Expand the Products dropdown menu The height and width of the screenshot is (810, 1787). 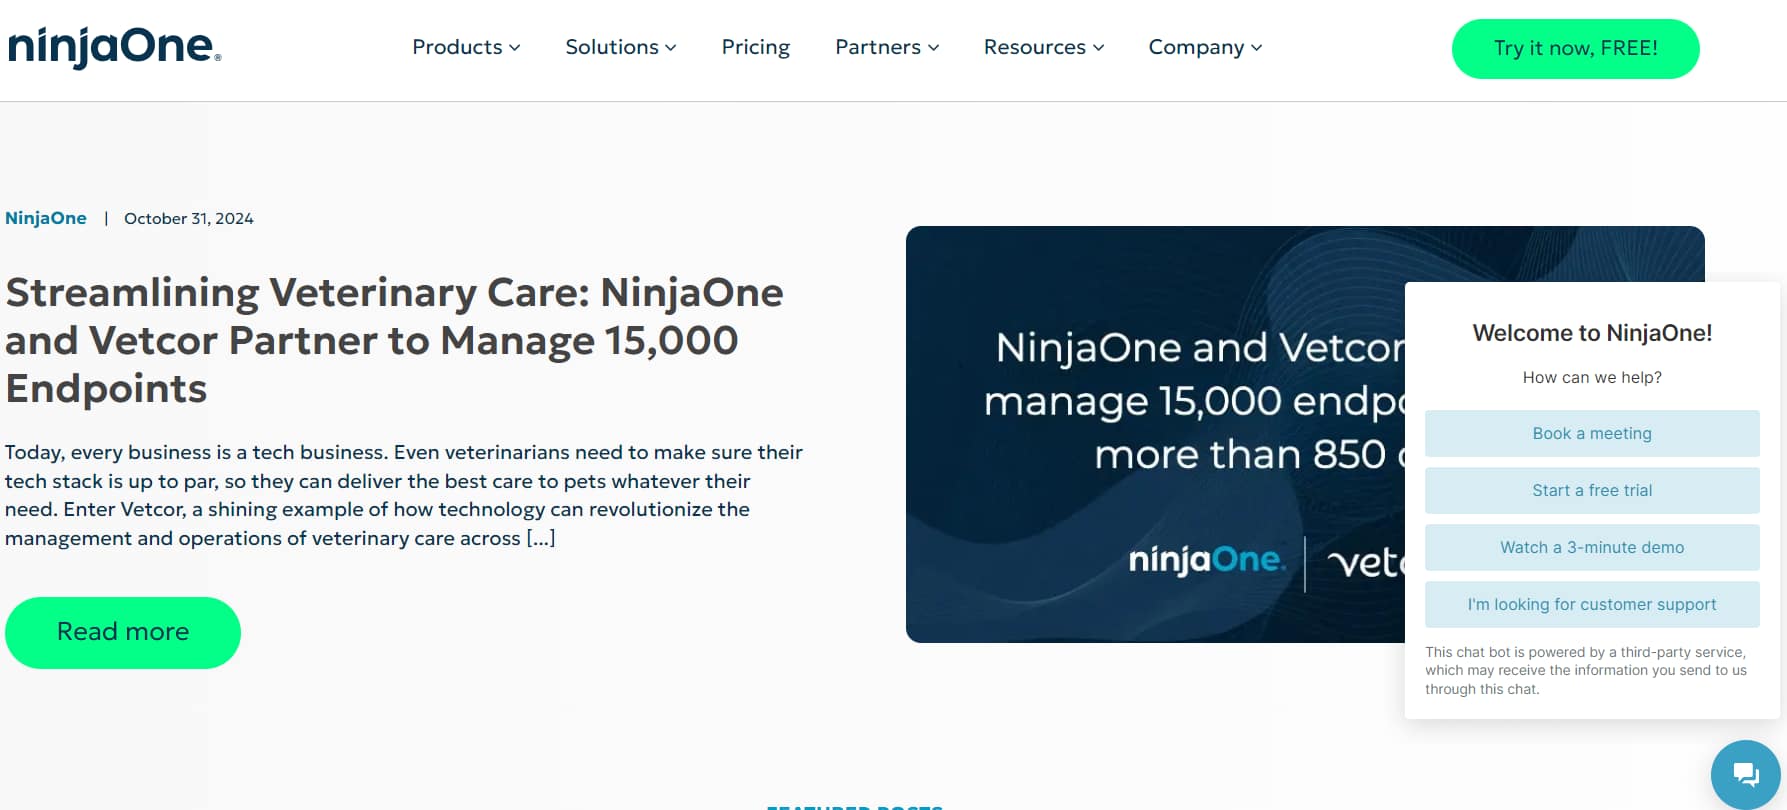click(465, 47)
